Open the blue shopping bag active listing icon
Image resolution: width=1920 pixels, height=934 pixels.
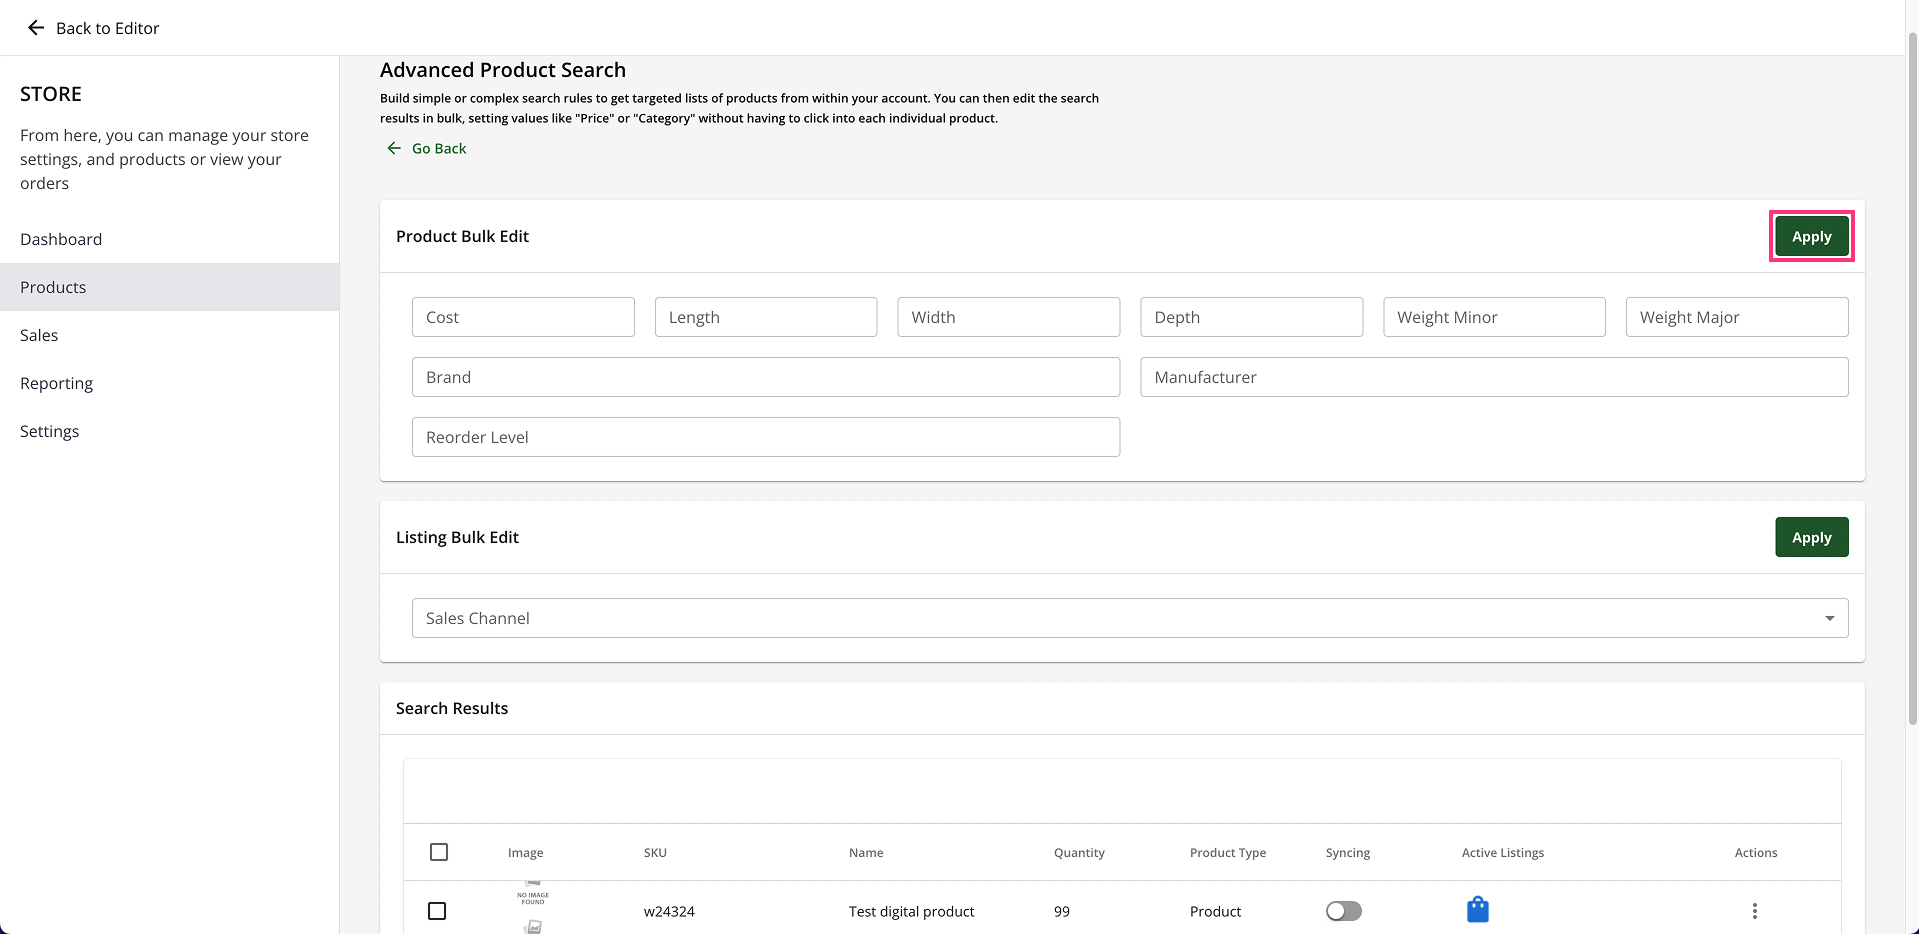(1477, 910)
